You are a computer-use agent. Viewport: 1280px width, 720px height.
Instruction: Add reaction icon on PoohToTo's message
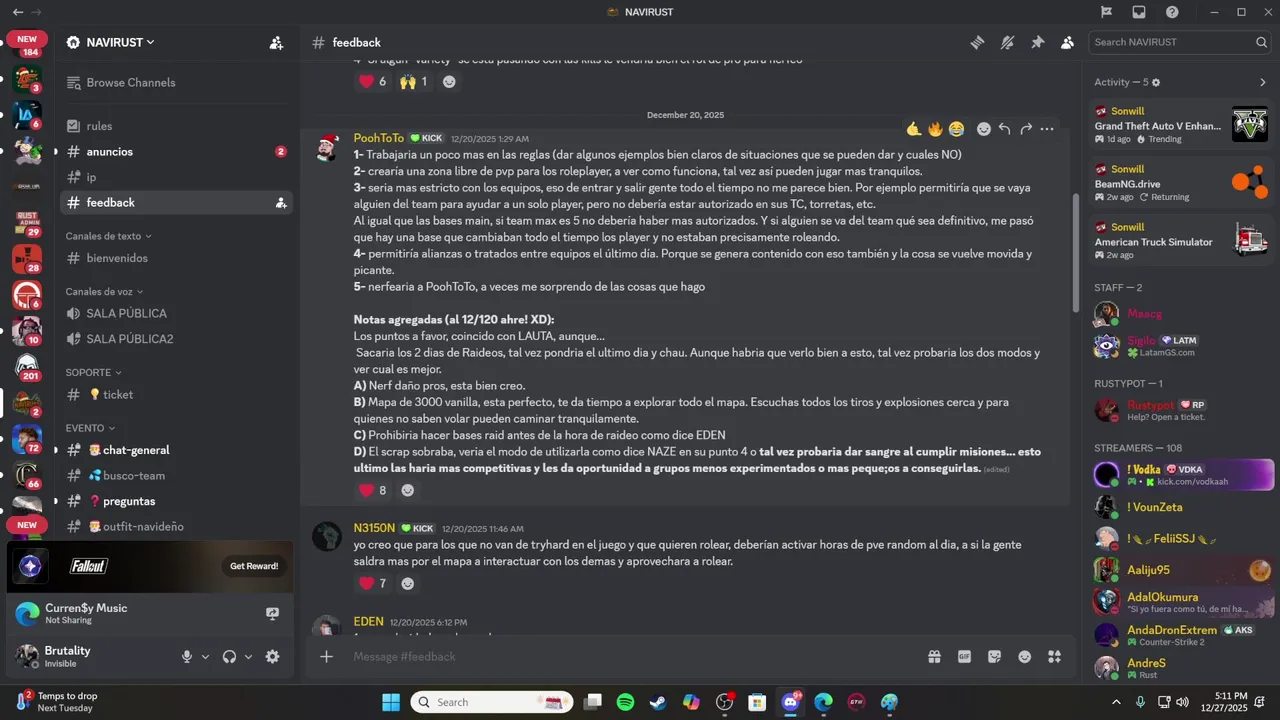pyautogui.click(x=984, y=129)
